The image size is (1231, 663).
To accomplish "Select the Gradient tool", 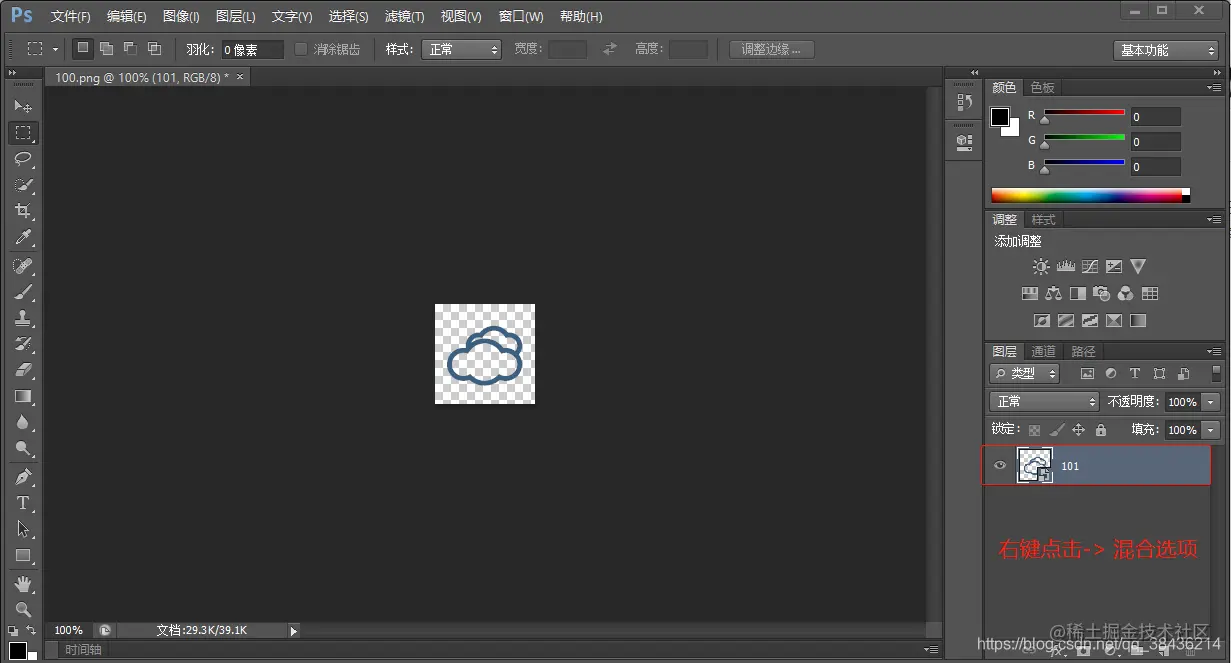I will [23, 396].
